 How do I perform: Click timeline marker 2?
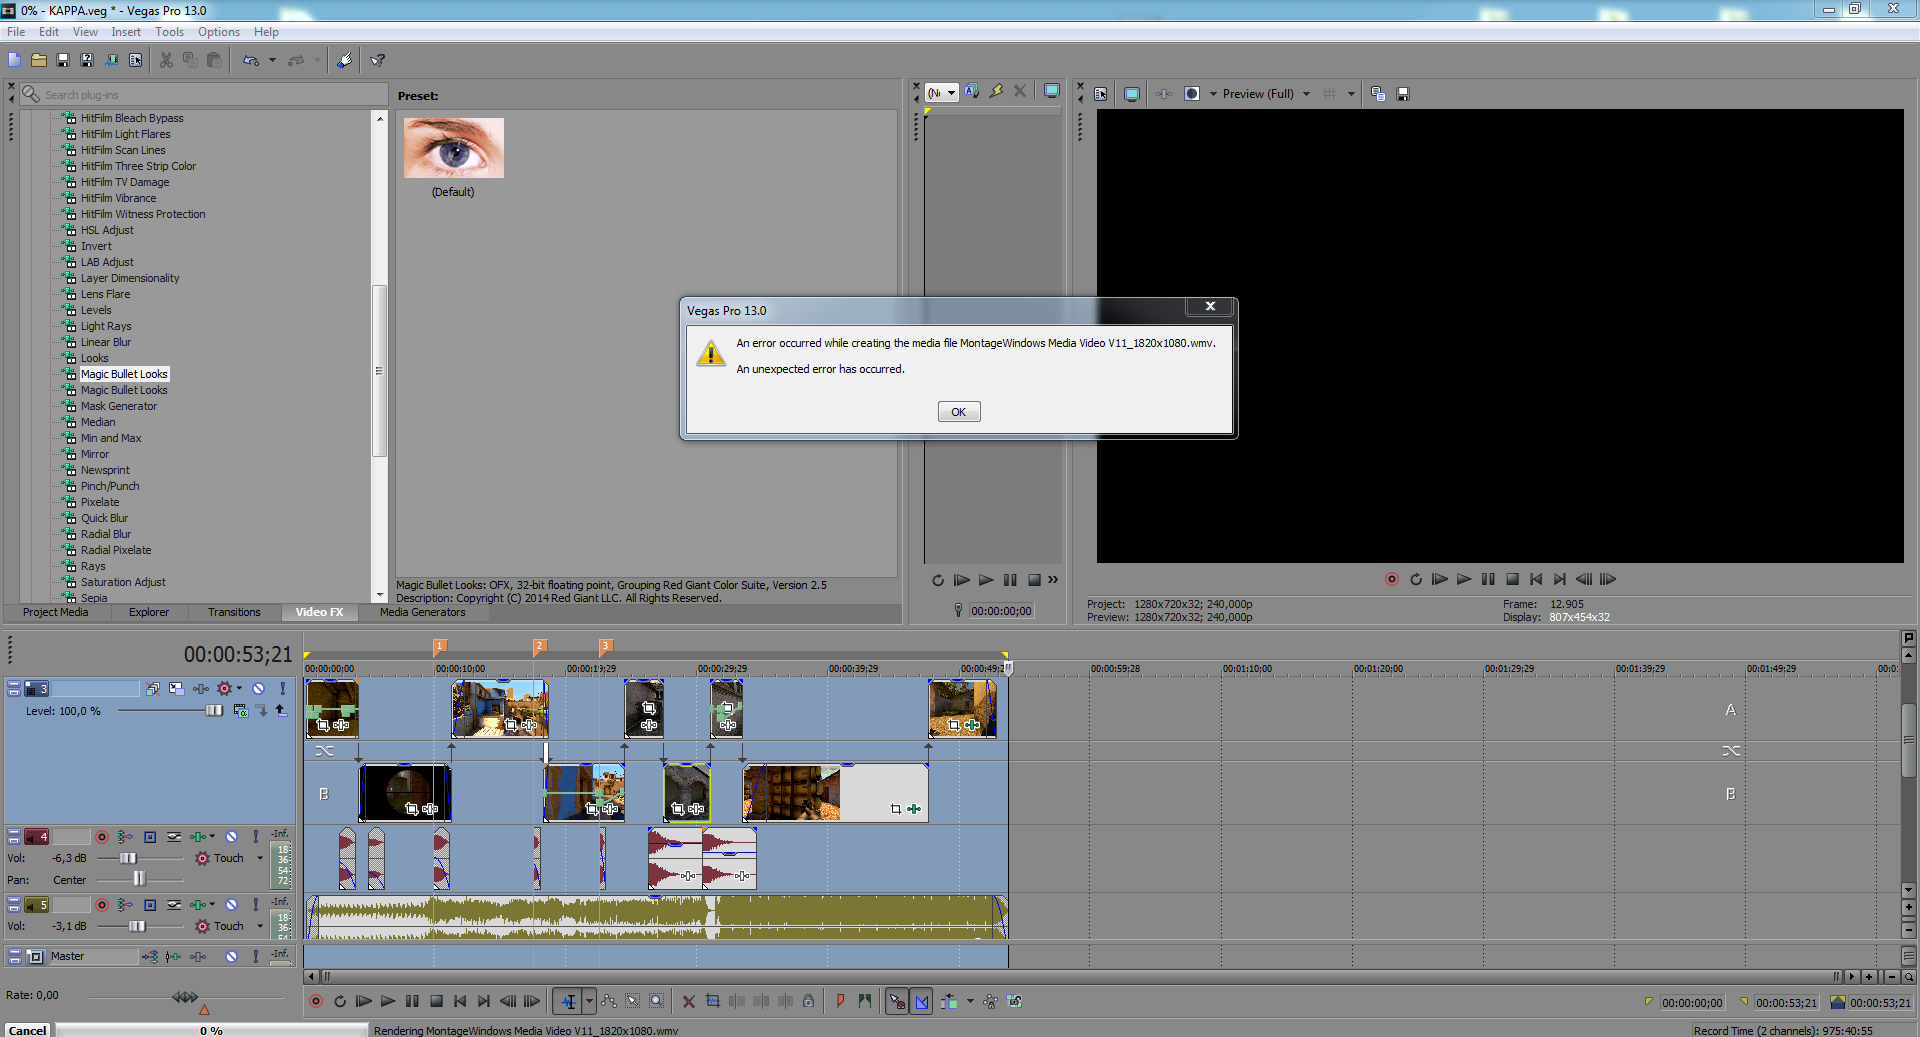[539, 647]
